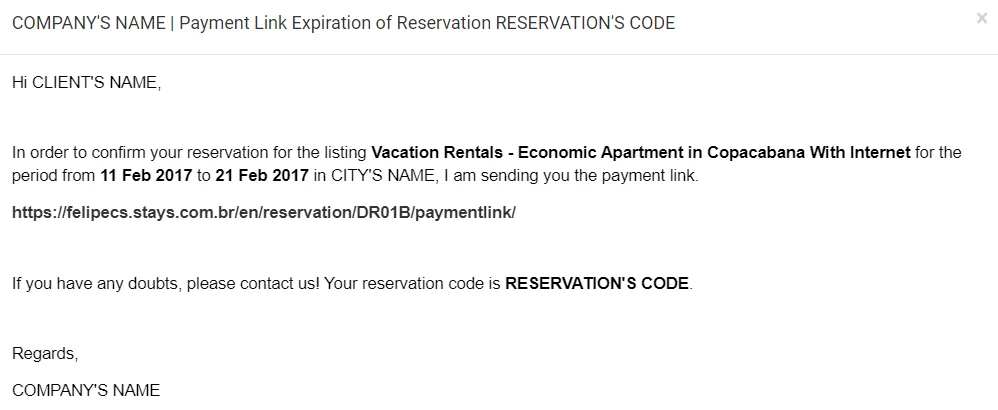This screenshot has height=410, width=998.
Task: Open the felipecs.stays.com.br payment link
Action: pos(264,213)
